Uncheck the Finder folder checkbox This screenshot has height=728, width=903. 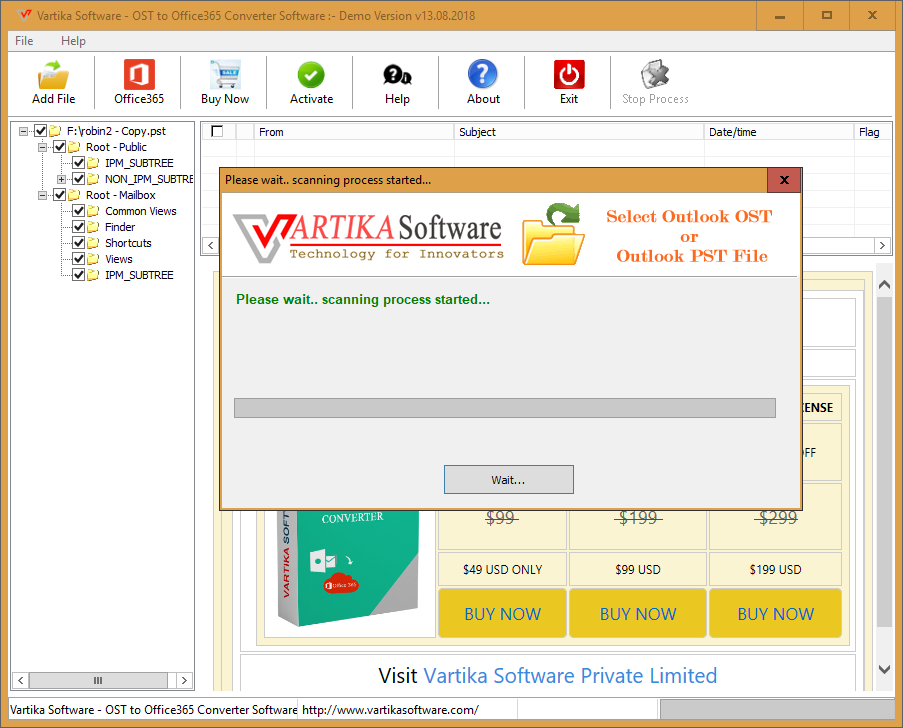coord(78,227)
